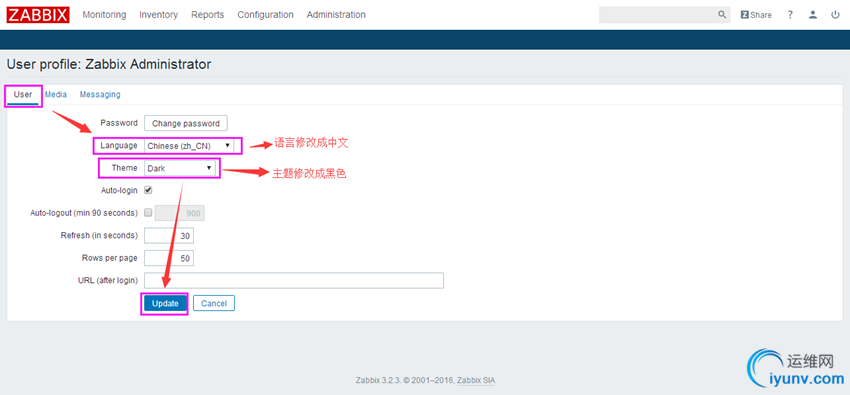Open the Zabbix SIA footer link
This screenshot has height=395, width=850.
pyautogui.click(x=476, y=380)
